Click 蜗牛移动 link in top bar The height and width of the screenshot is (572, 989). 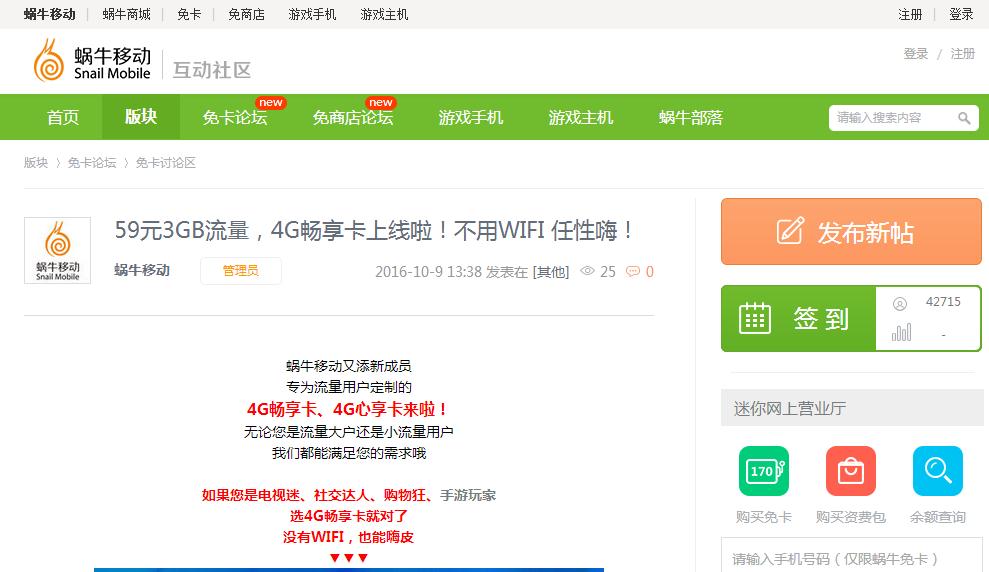point(50,14)
